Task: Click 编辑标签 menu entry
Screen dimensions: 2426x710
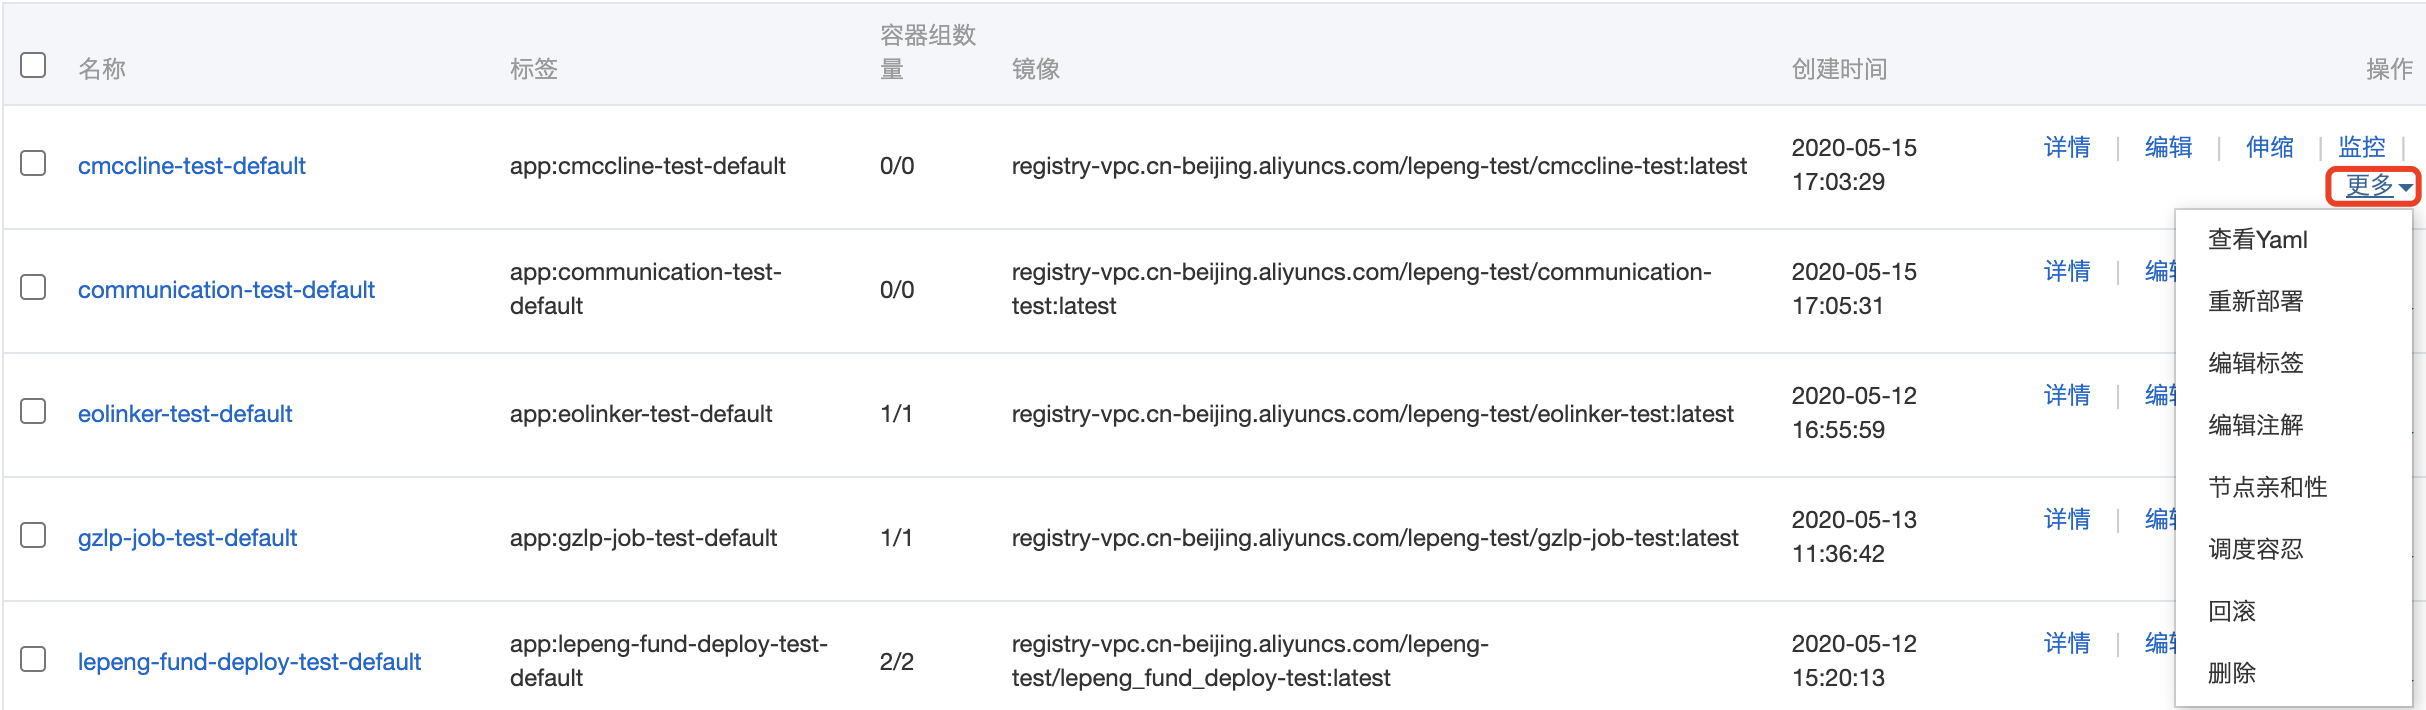Action: tap(2255, 363)
